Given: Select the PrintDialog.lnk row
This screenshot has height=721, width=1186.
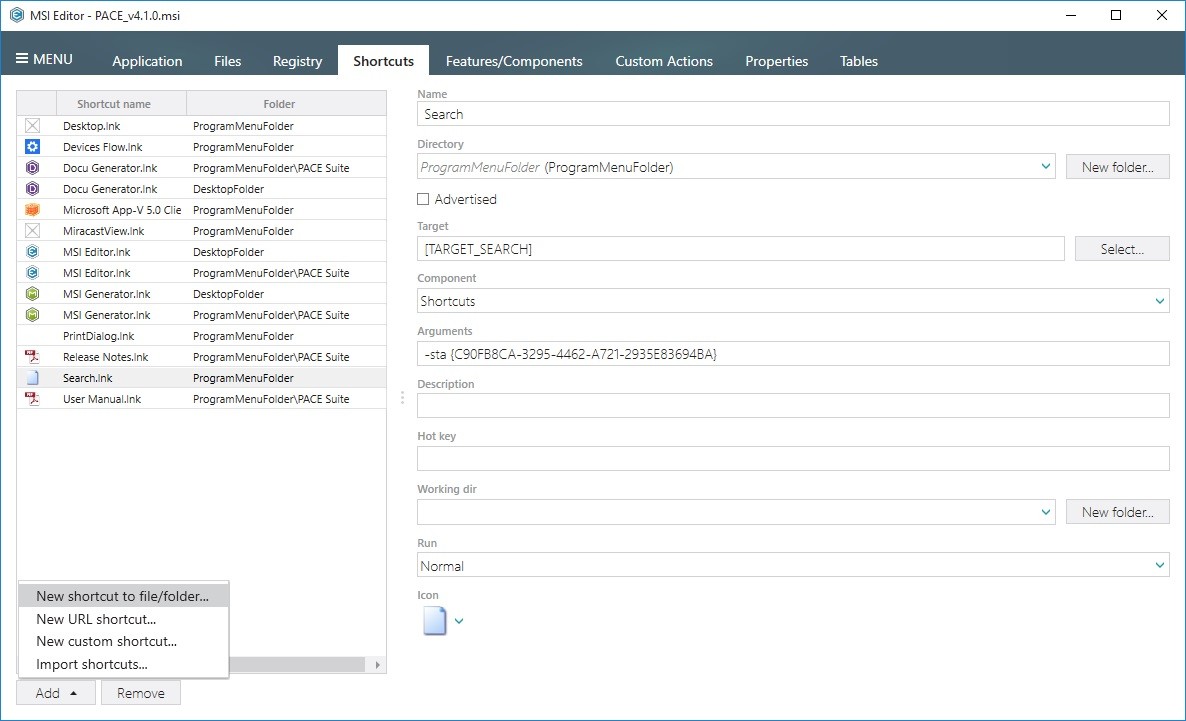Looking at the screenshot, I should pos(201,336).
